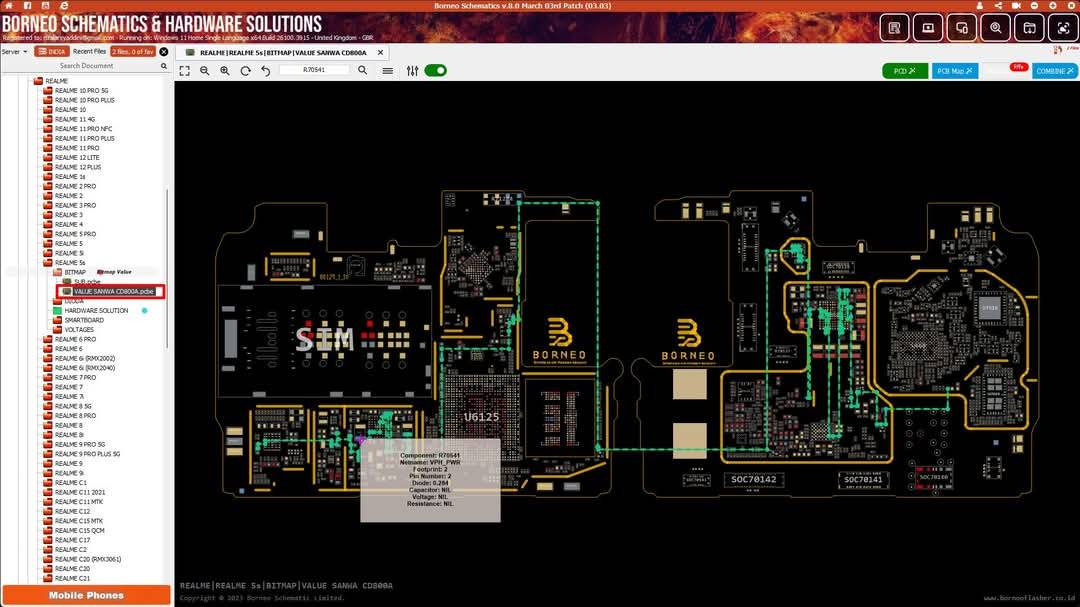
Task: Click the component search field showing R70541
Action: tap(314, 70)
